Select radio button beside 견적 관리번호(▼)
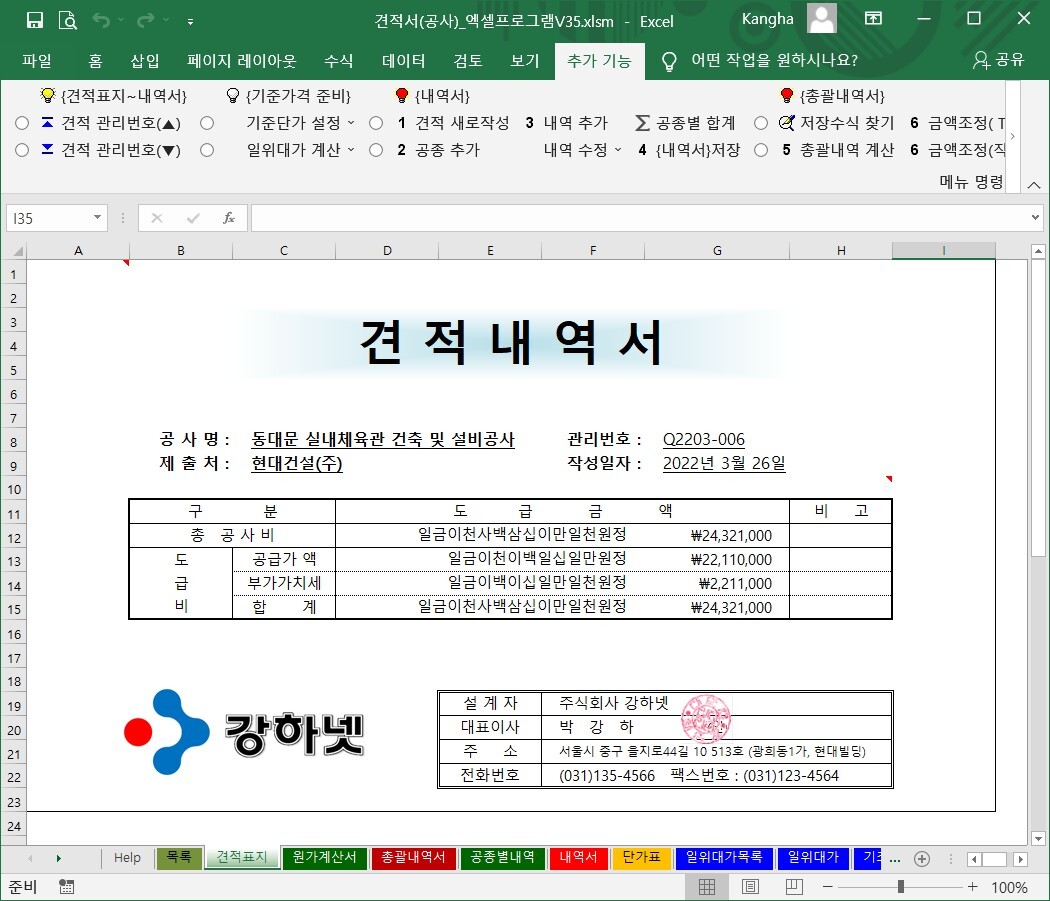The image size is (1050, 901). (22, 150)
